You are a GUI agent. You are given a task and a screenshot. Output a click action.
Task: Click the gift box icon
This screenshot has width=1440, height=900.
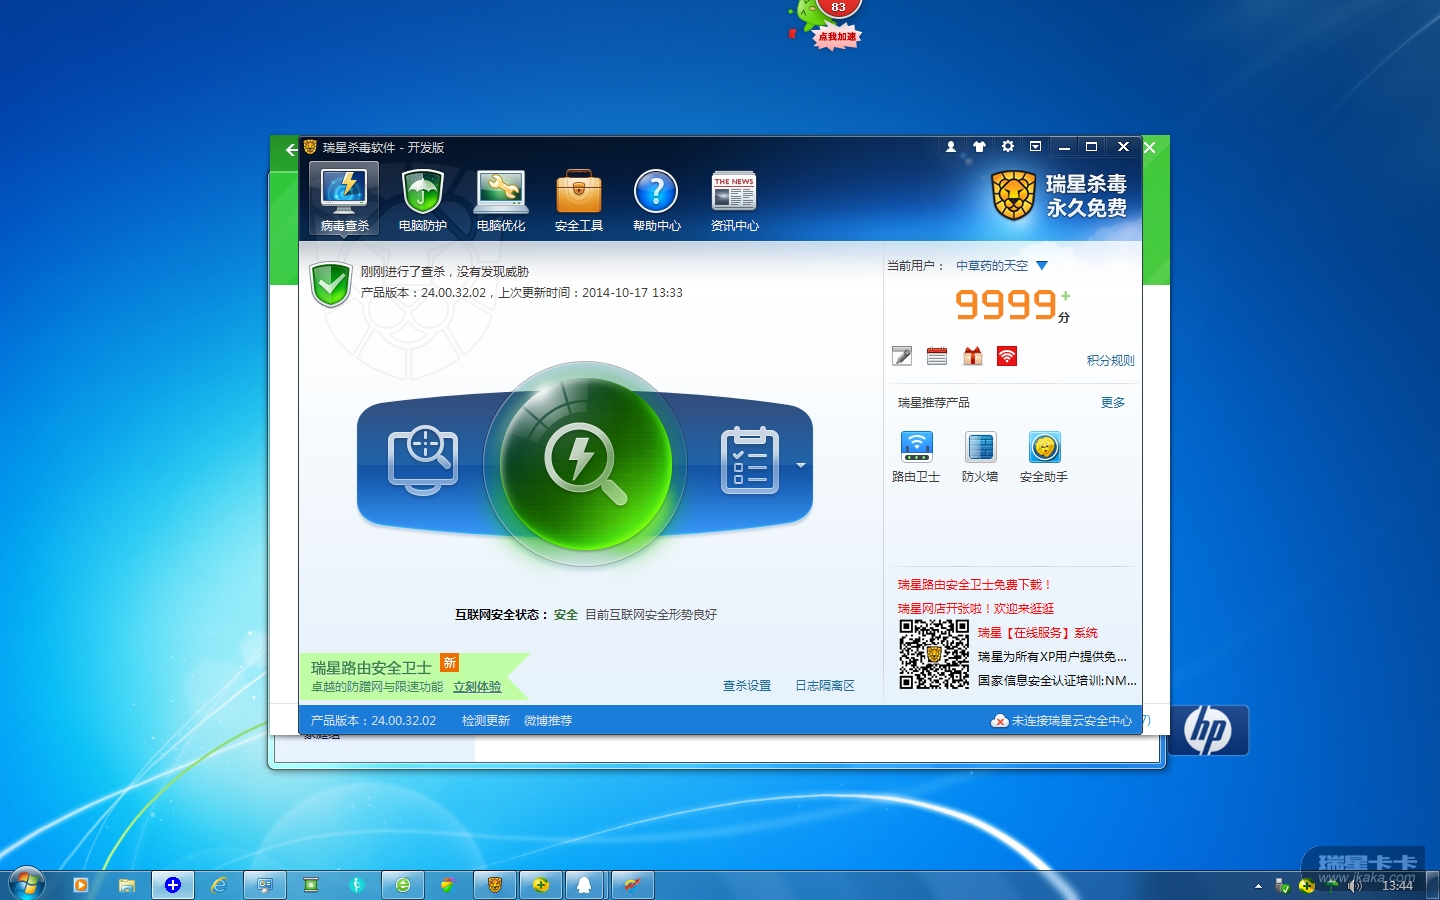coord(972,356)
